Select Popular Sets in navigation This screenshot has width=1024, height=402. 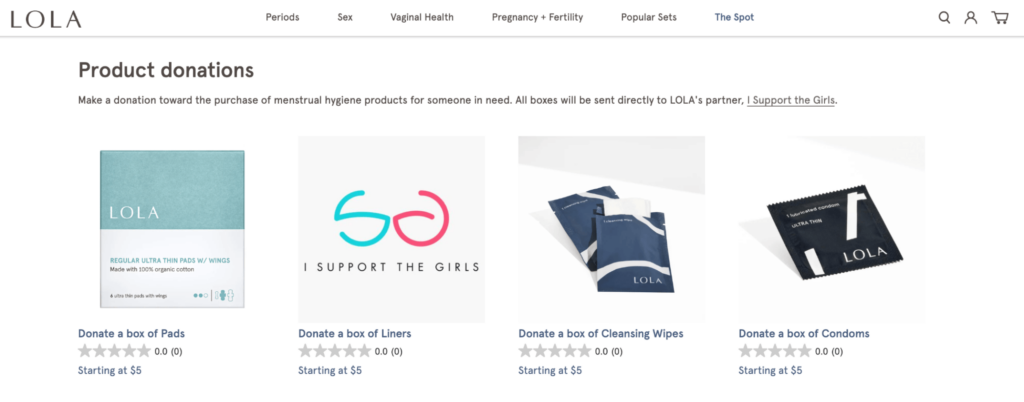pyautogui.click(x=648, y=18)
